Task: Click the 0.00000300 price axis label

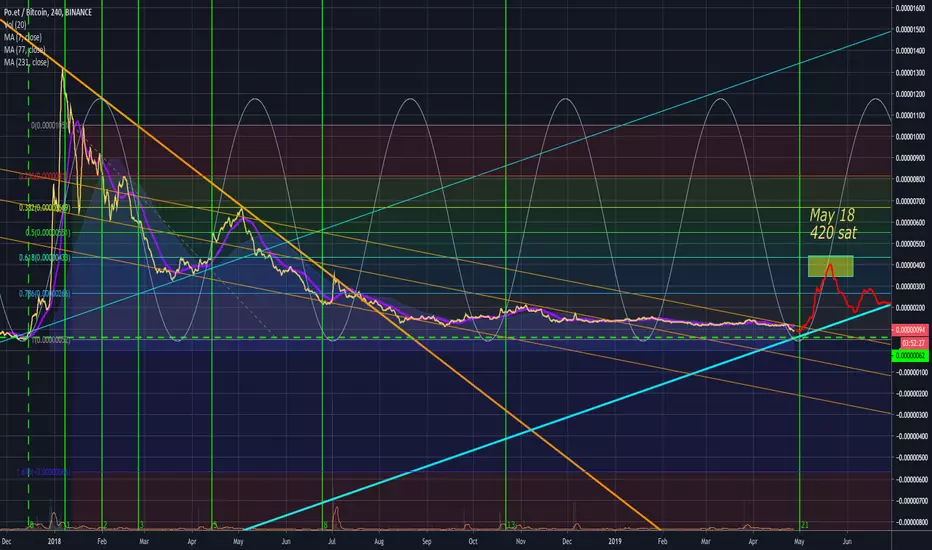Action: pos(911,287)
